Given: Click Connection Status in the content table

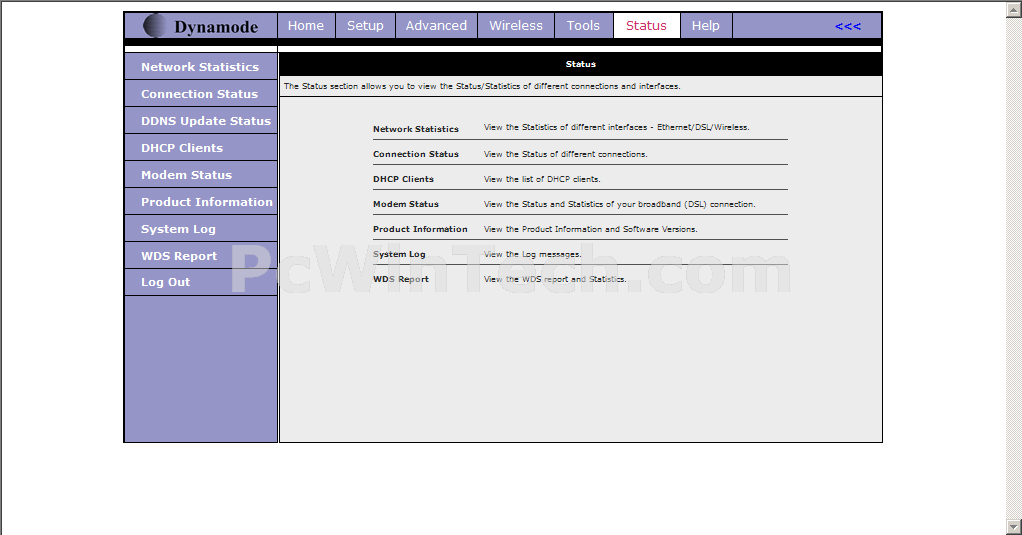Looking at the screenshot, I should click(x=416, y=154).
